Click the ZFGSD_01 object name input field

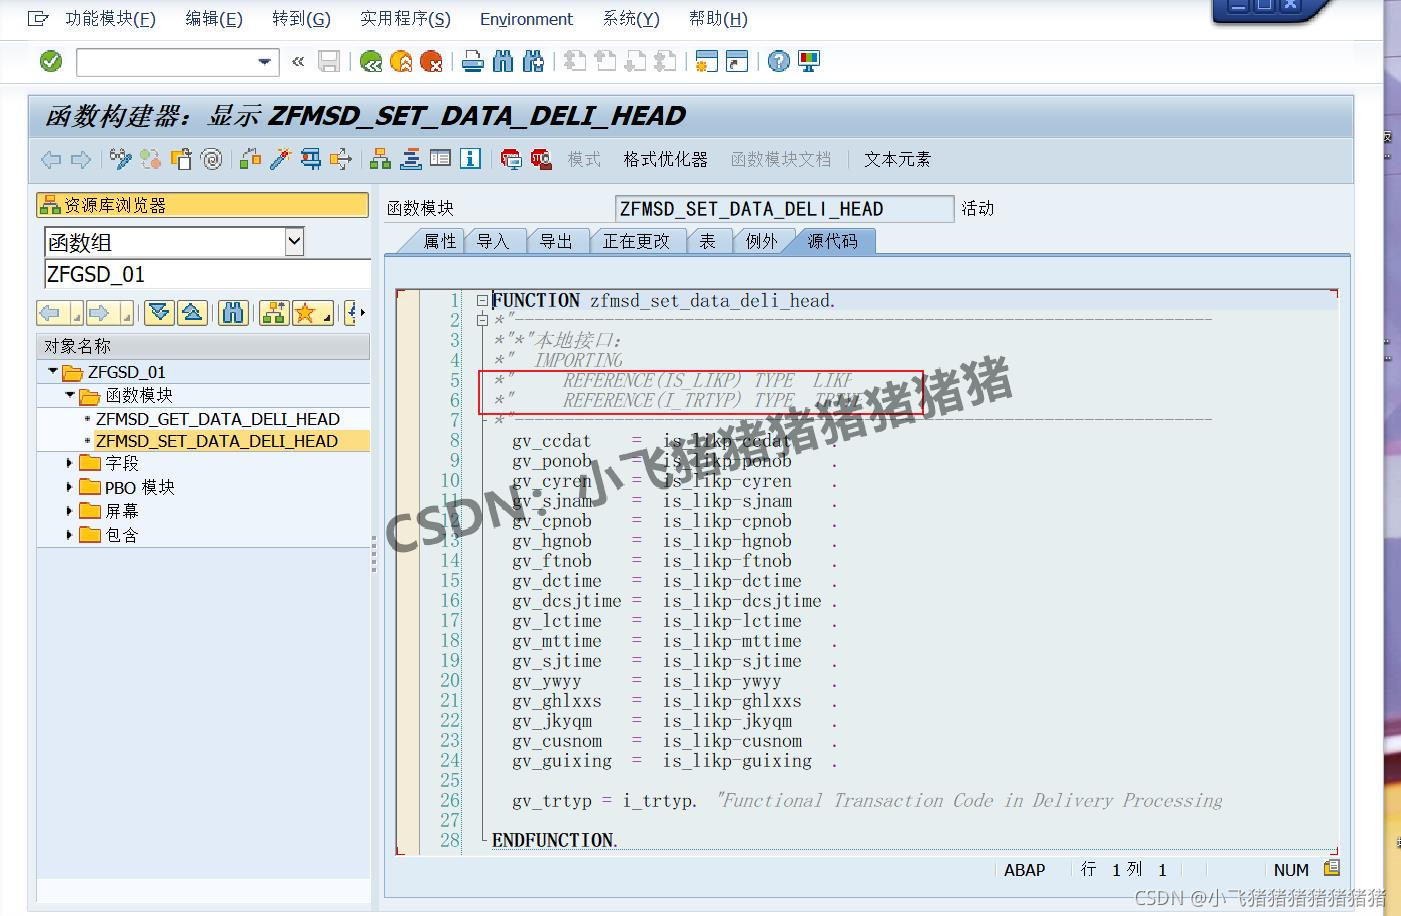[x=207, y=274]
